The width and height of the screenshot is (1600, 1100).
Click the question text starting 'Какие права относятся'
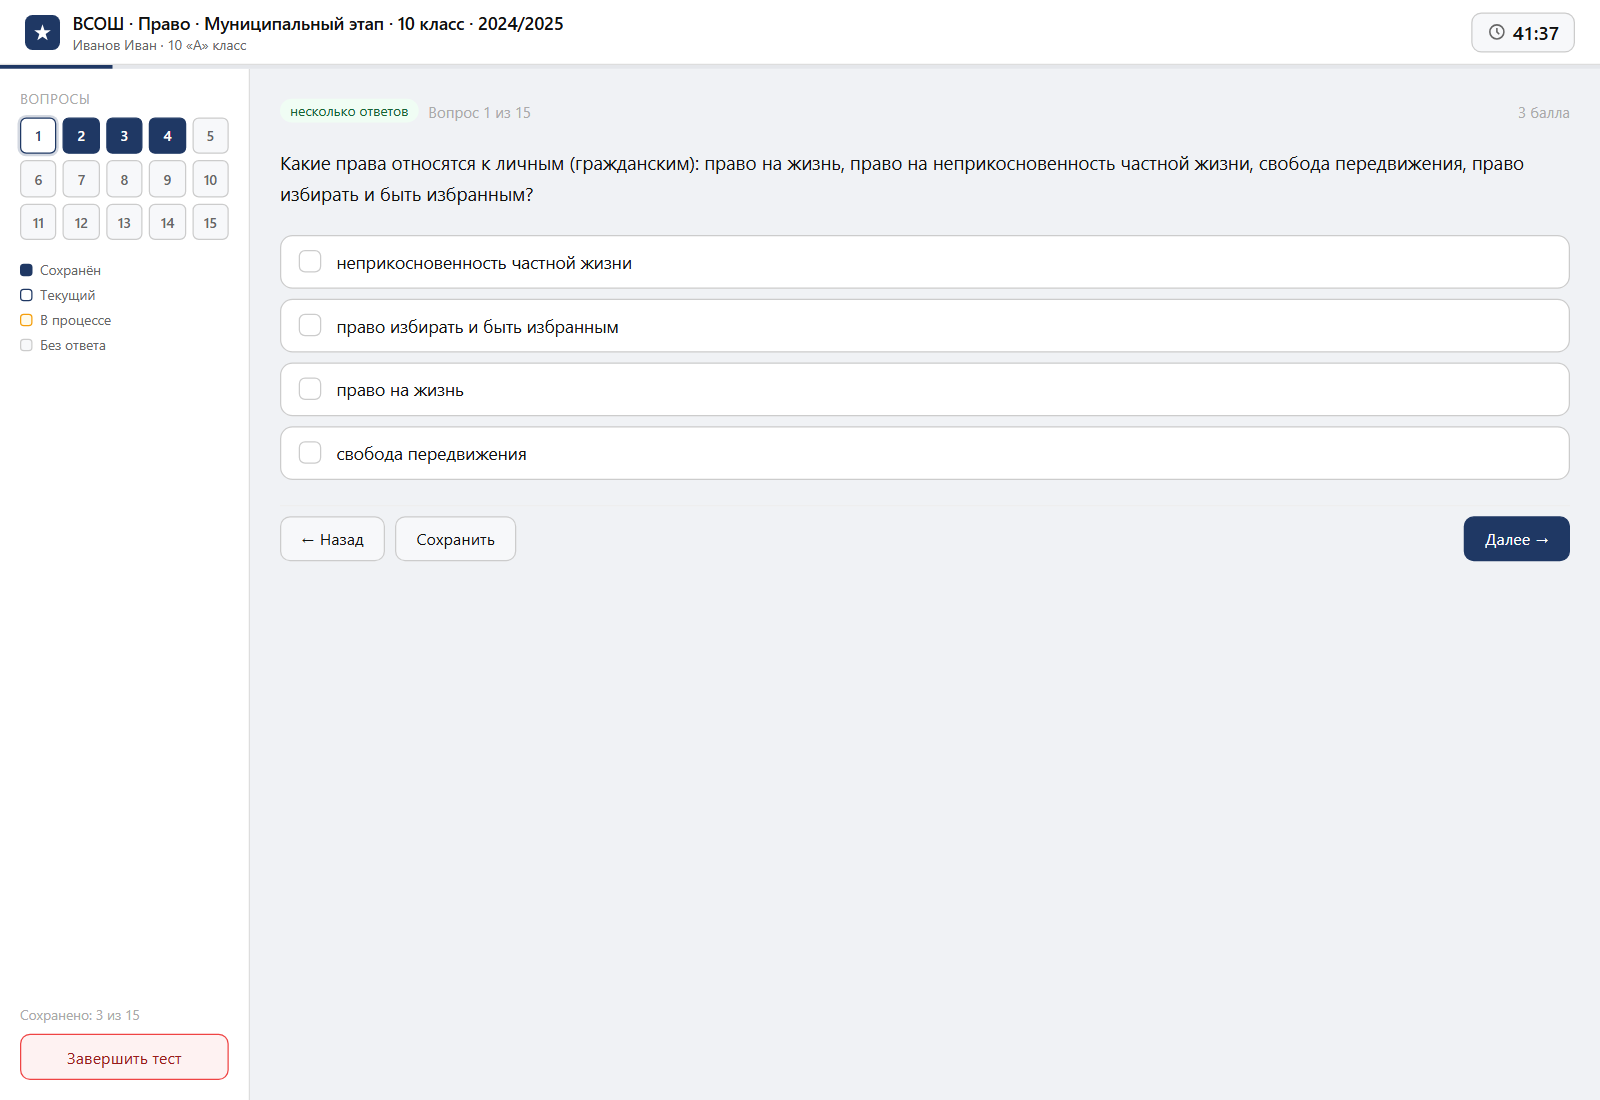click(x=902, y=179)
